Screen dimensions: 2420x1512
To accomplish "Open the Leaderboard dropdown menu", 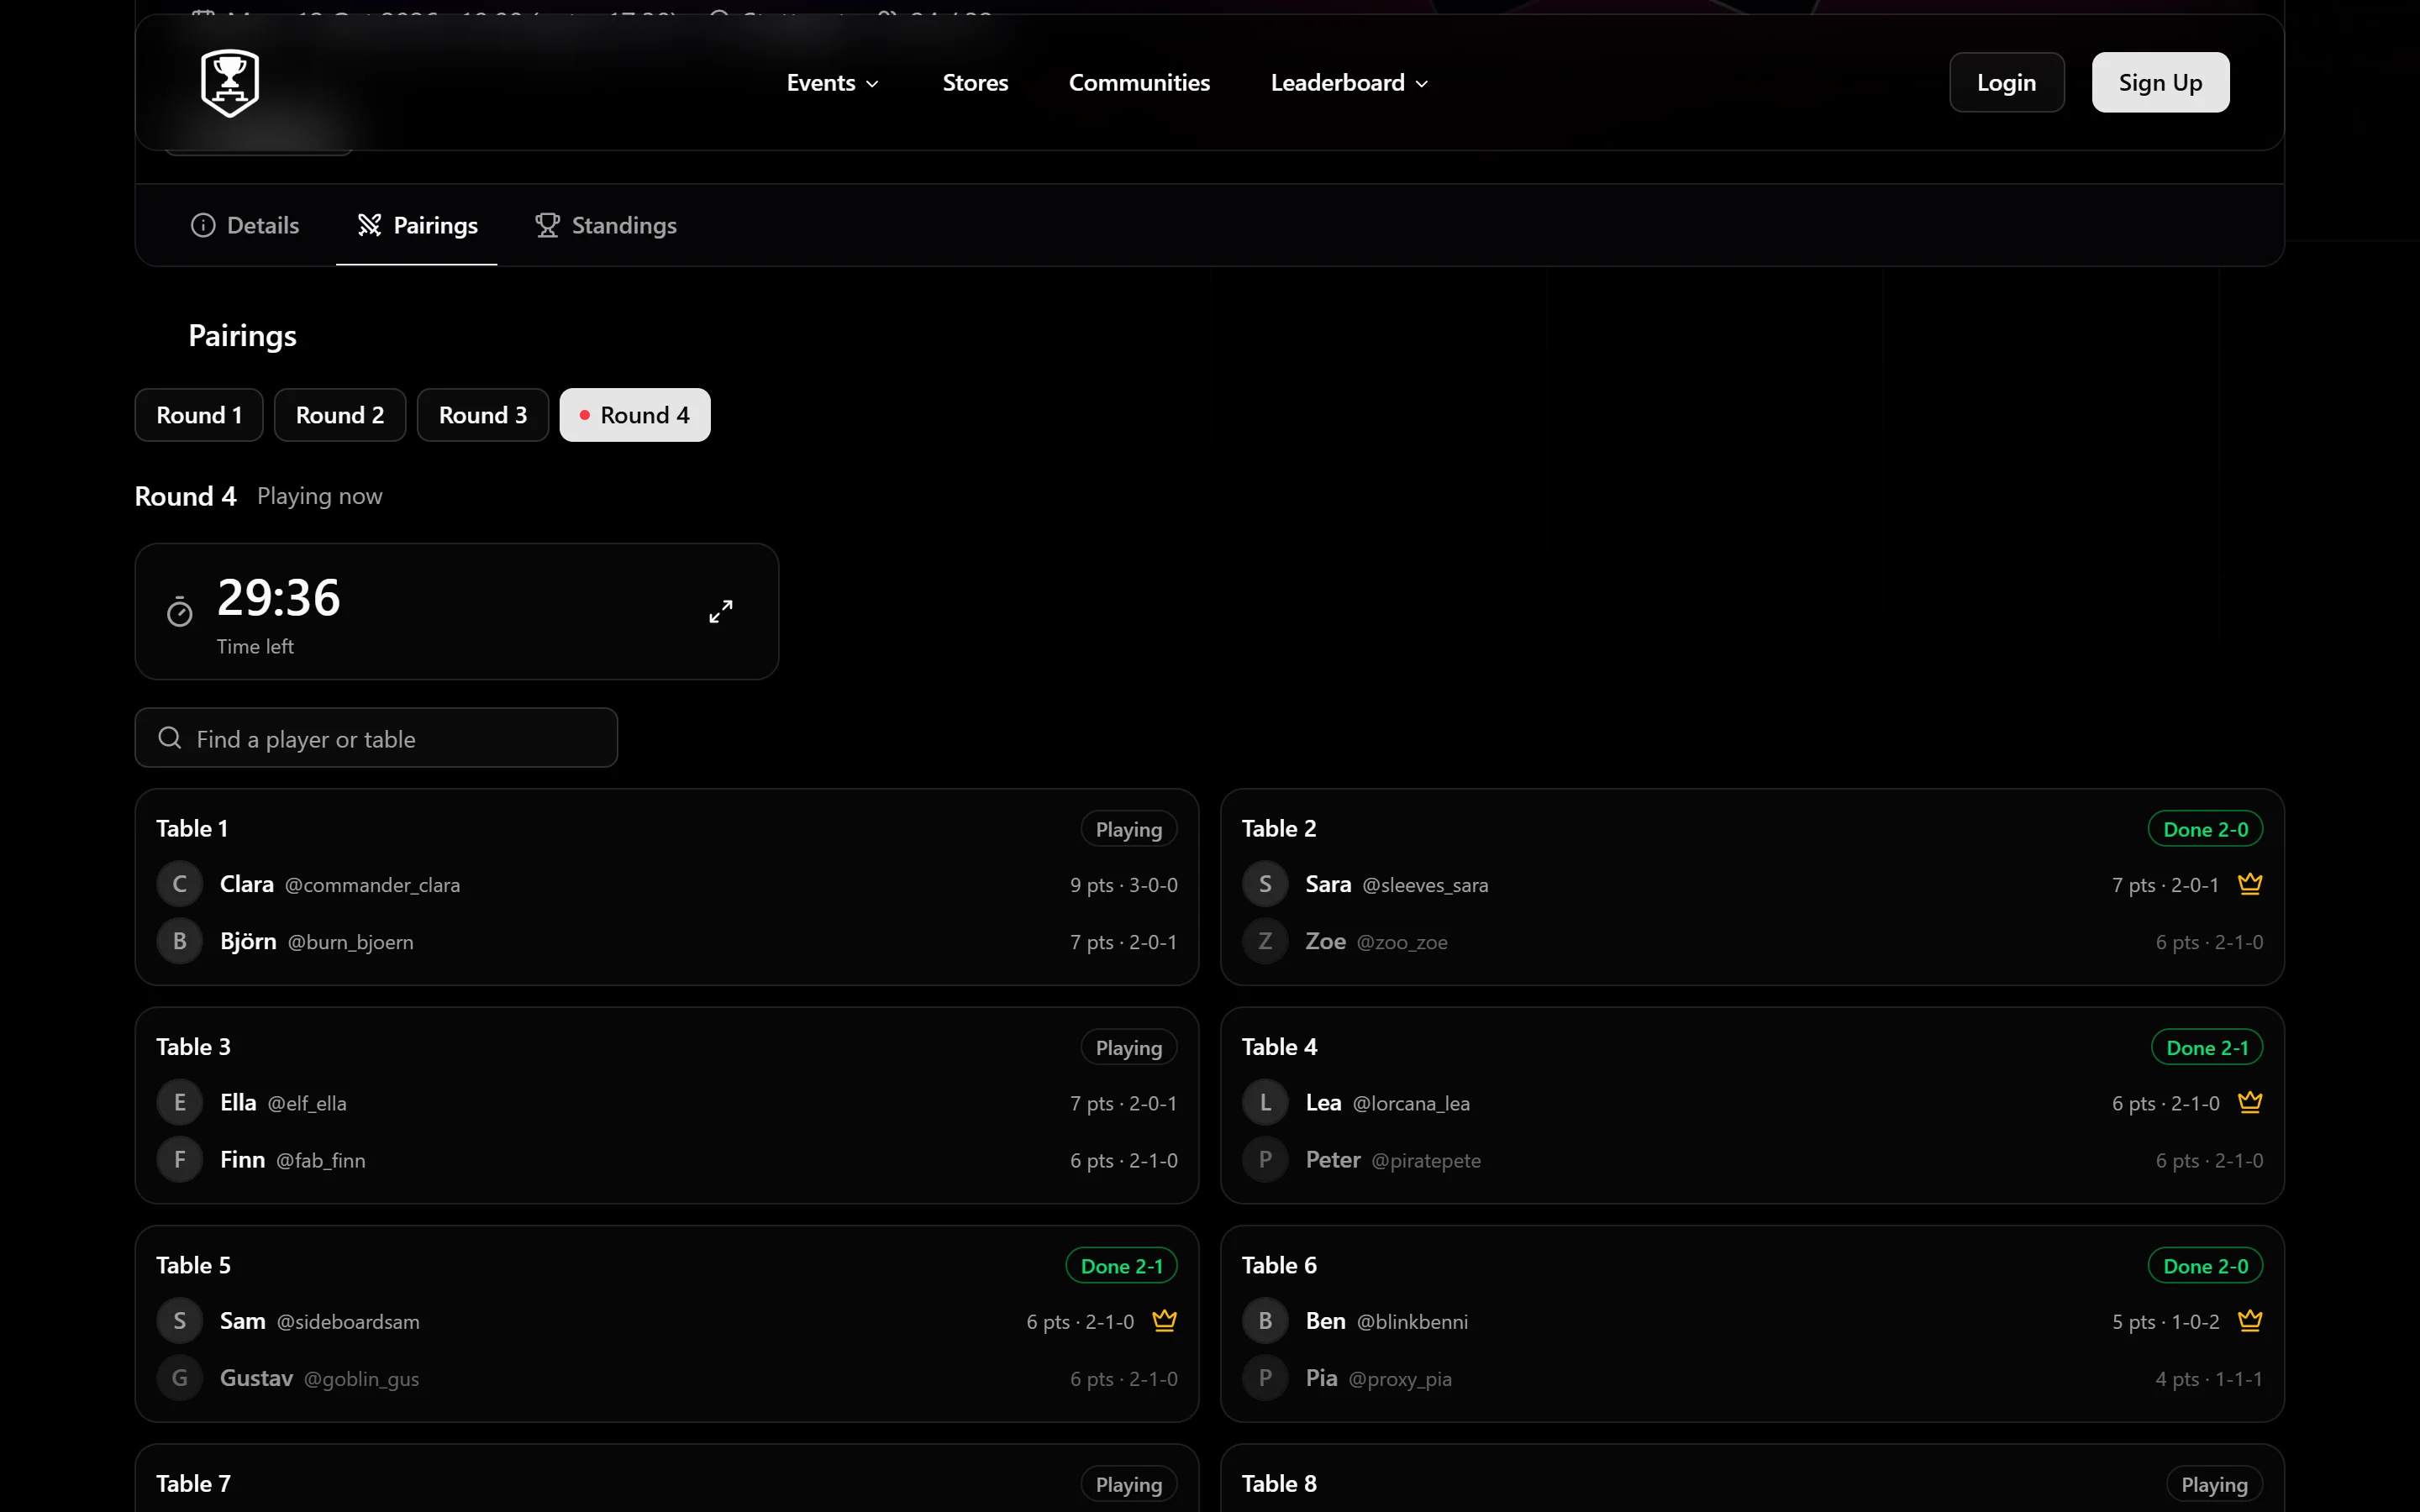I will coord(1349,83).
